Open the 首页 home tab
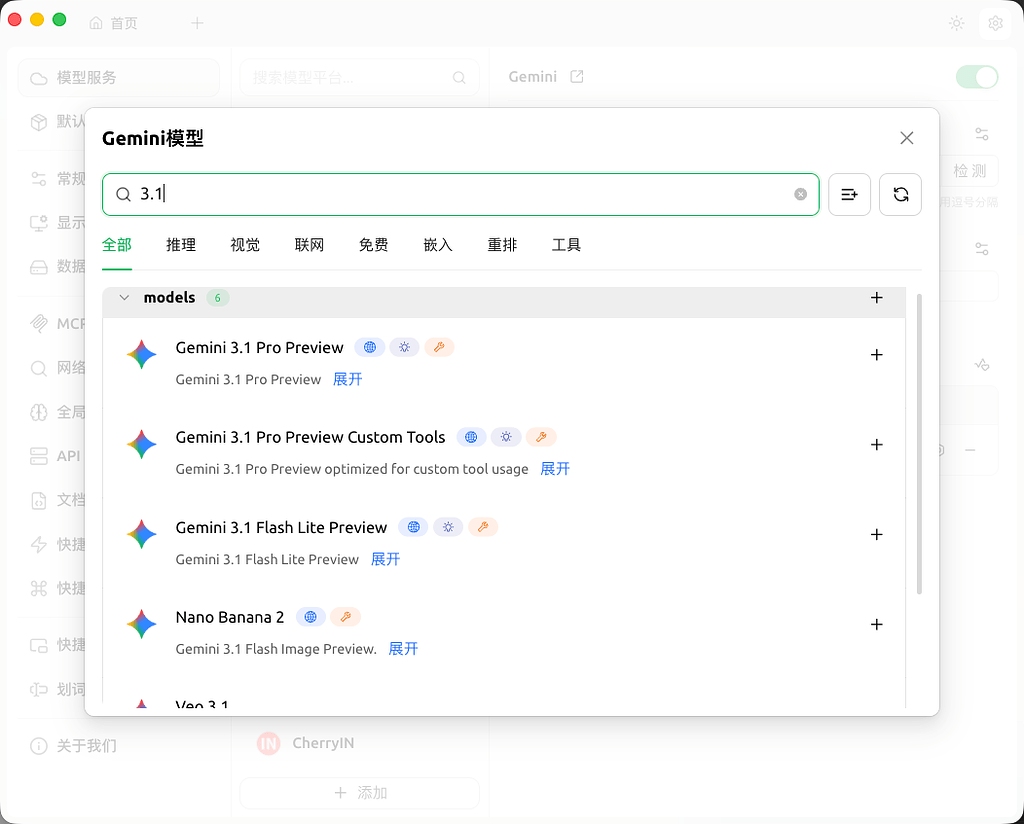Viewport: 1024px width, 824px height. click(114, 24)
